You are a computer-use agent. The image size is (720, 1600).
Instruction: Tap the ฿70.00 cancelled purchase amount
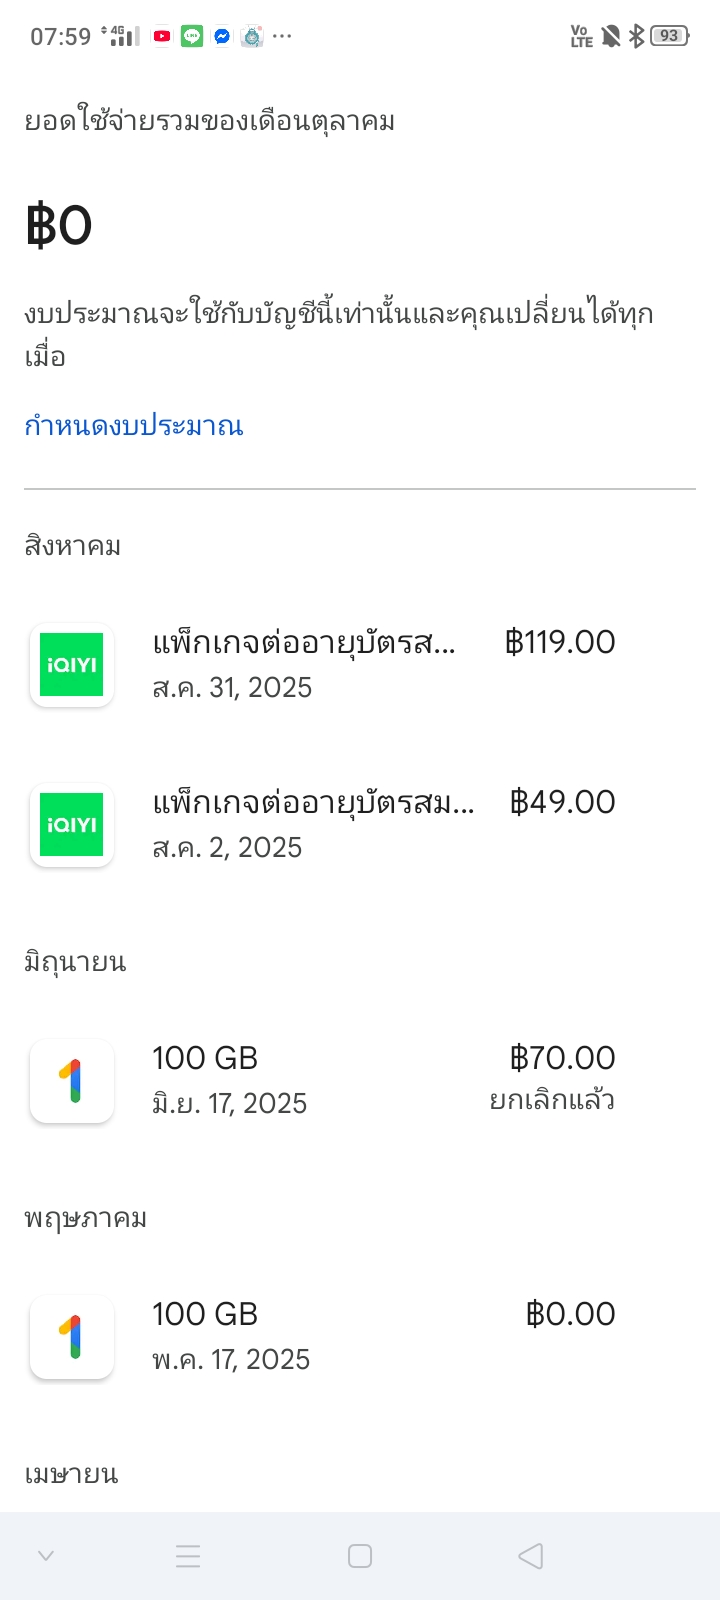point(562,1058)
